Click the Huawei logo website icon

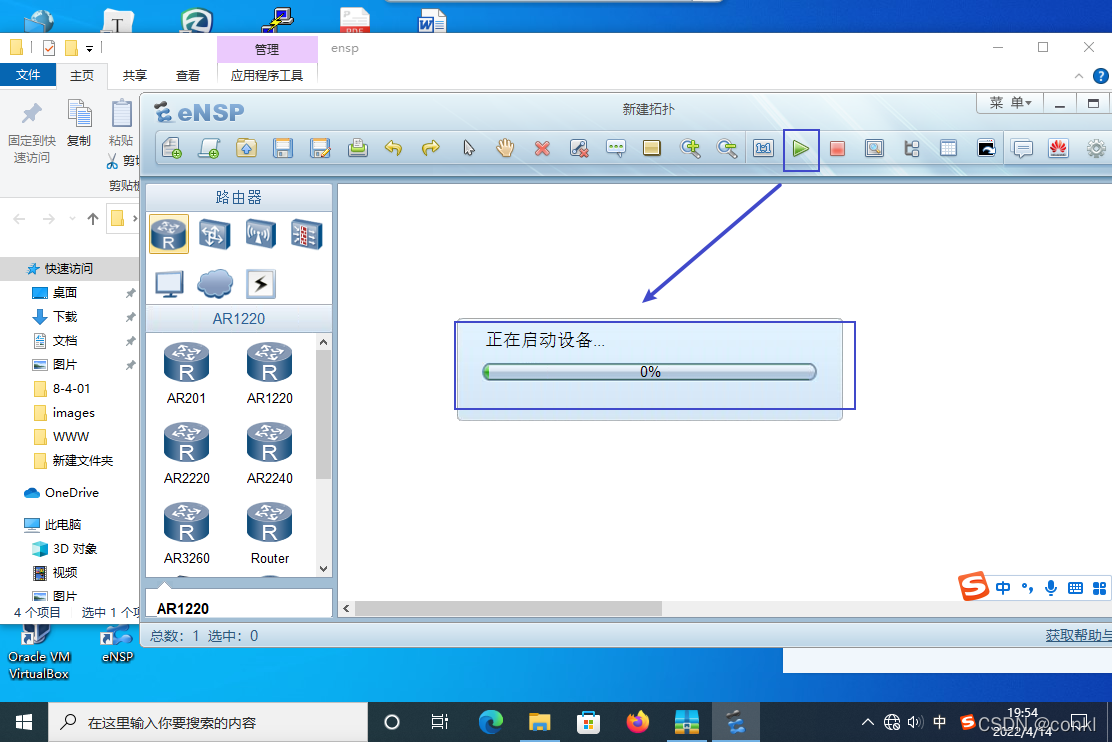1058,148
